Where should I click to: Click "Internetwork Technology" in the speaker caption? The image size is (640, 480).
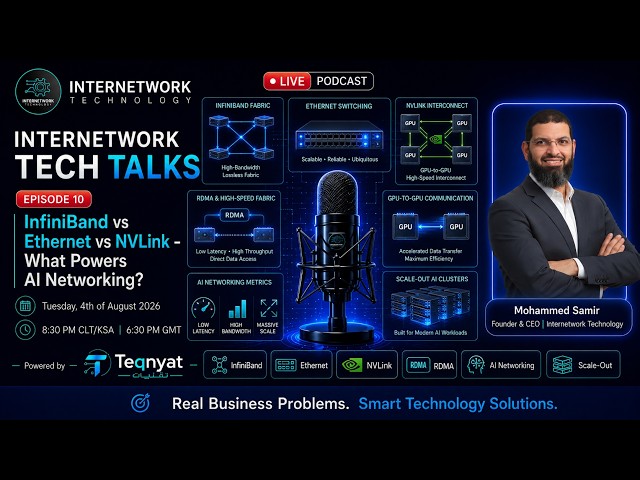click(x=584, y=324)
